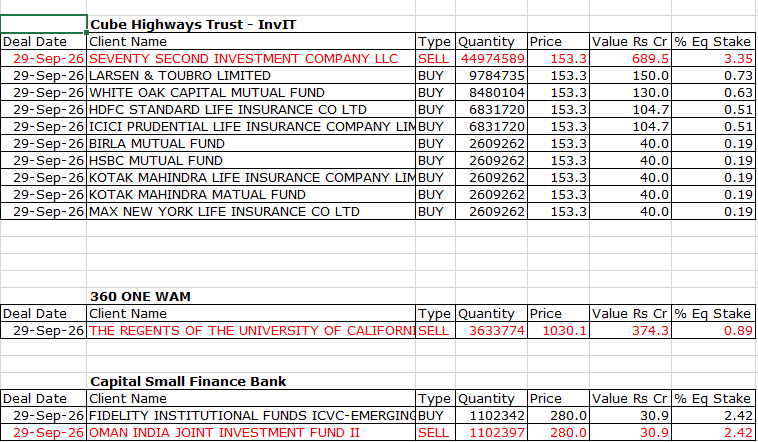Click SELL type in Regents of University row

tap(435, 330)
